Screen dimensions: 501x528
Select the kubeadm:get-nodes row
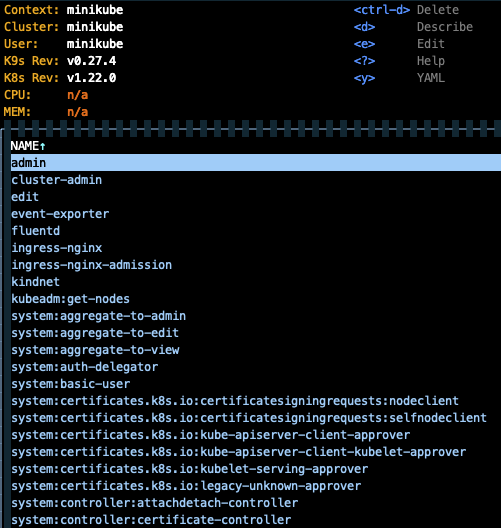256,299
